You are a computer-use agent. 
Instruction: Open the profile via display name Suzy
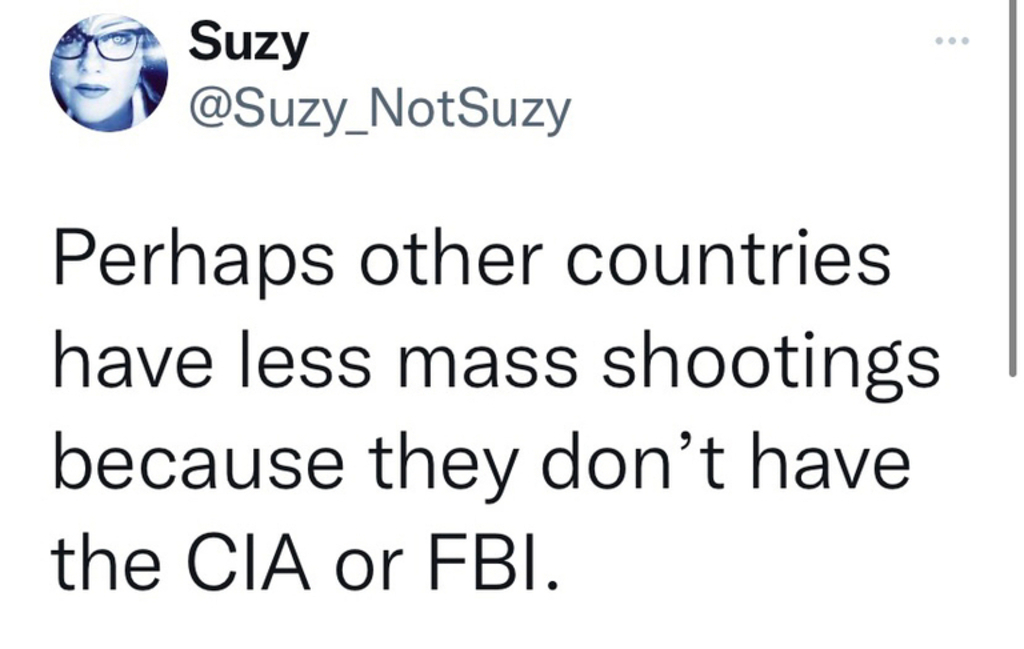(x=249, y=44)
